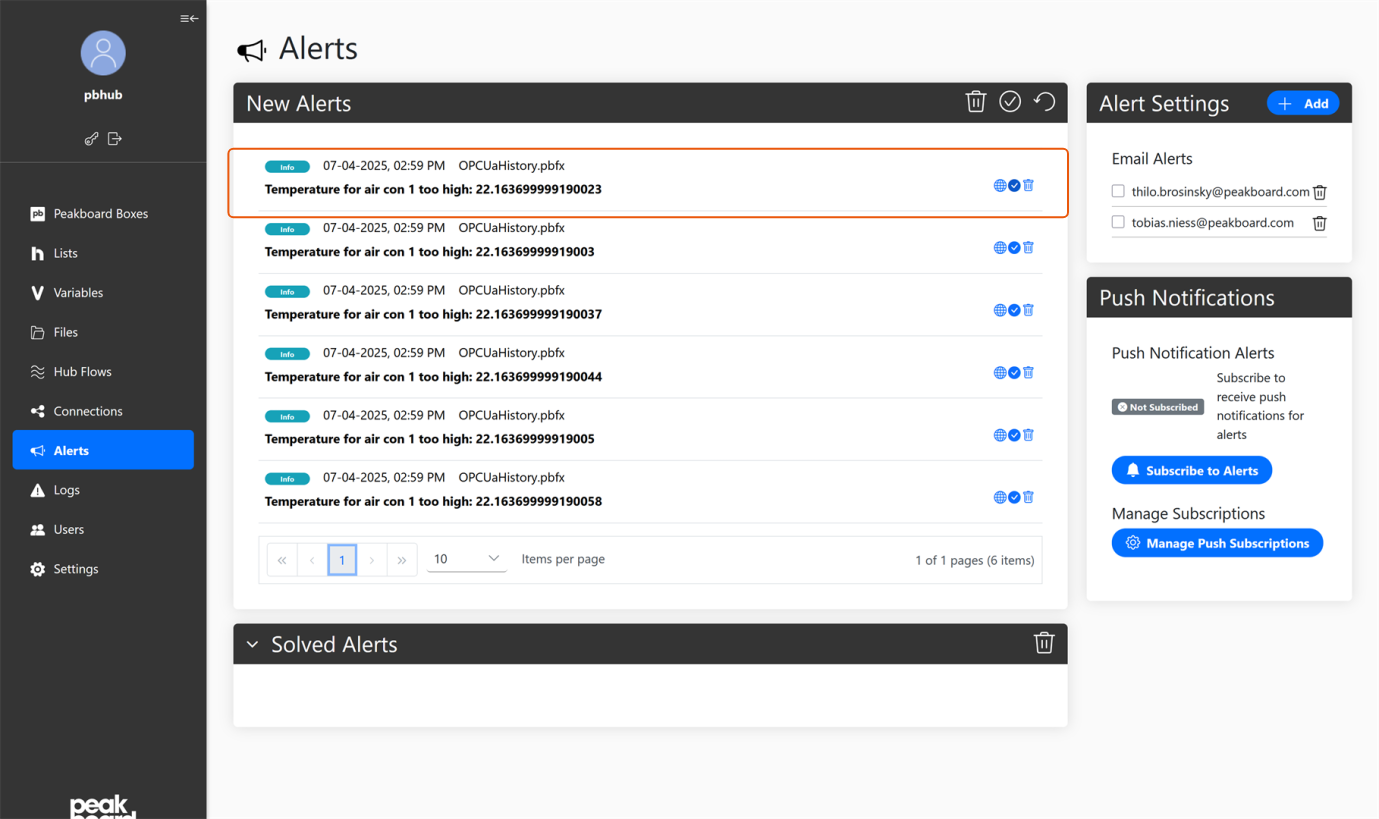Open the items per page dropdown
Image resolution: width=1379 pixels, height=819 pixels.
tap(466, 559)
